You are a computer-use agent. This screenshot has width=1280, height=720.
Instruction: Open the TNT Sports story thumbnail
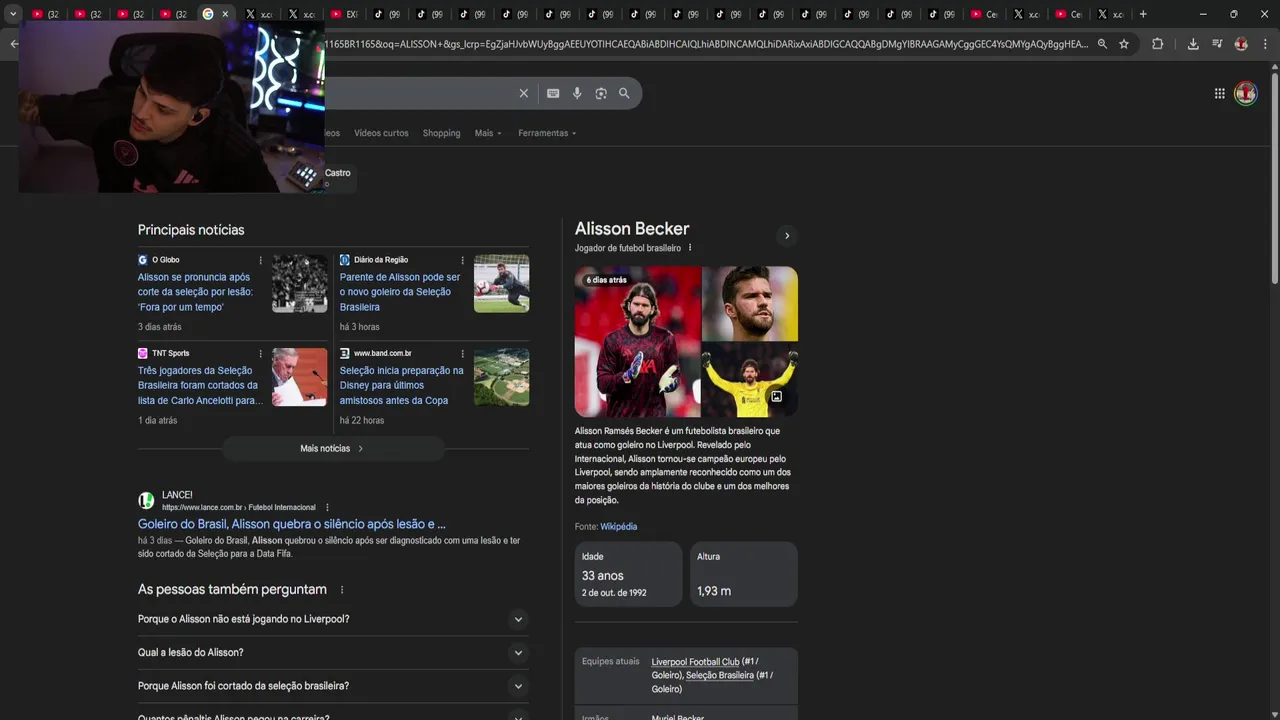tap(299, 377)
